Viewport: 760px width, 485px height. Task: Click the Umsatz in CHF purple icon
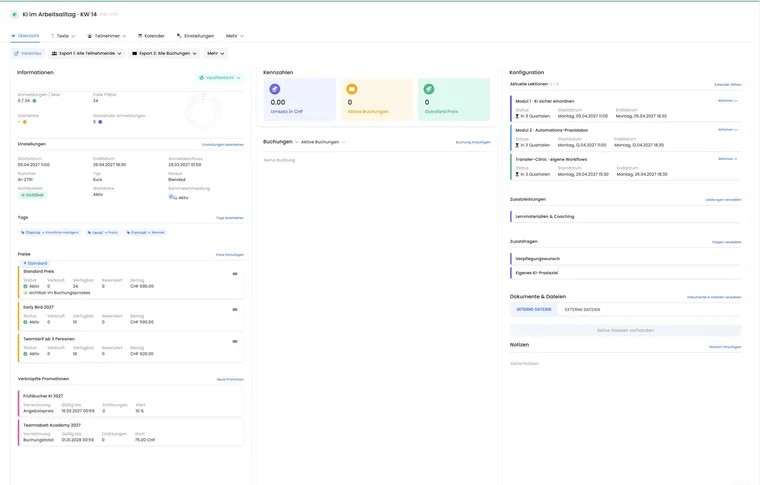[275, 89]
